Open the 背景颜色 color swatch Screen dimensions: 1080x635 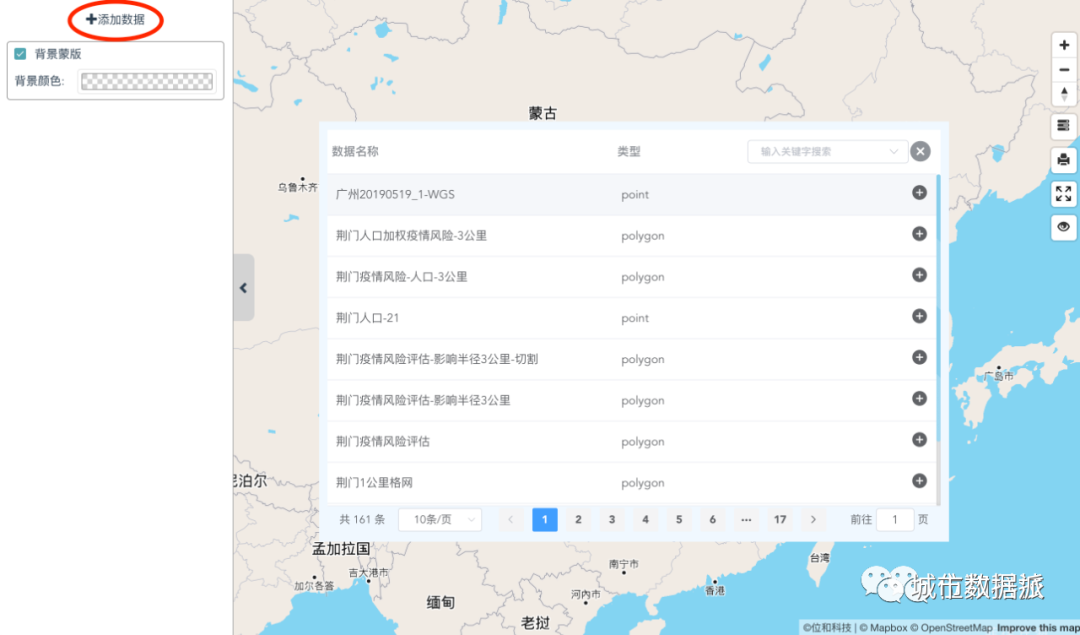pos(147,81)
